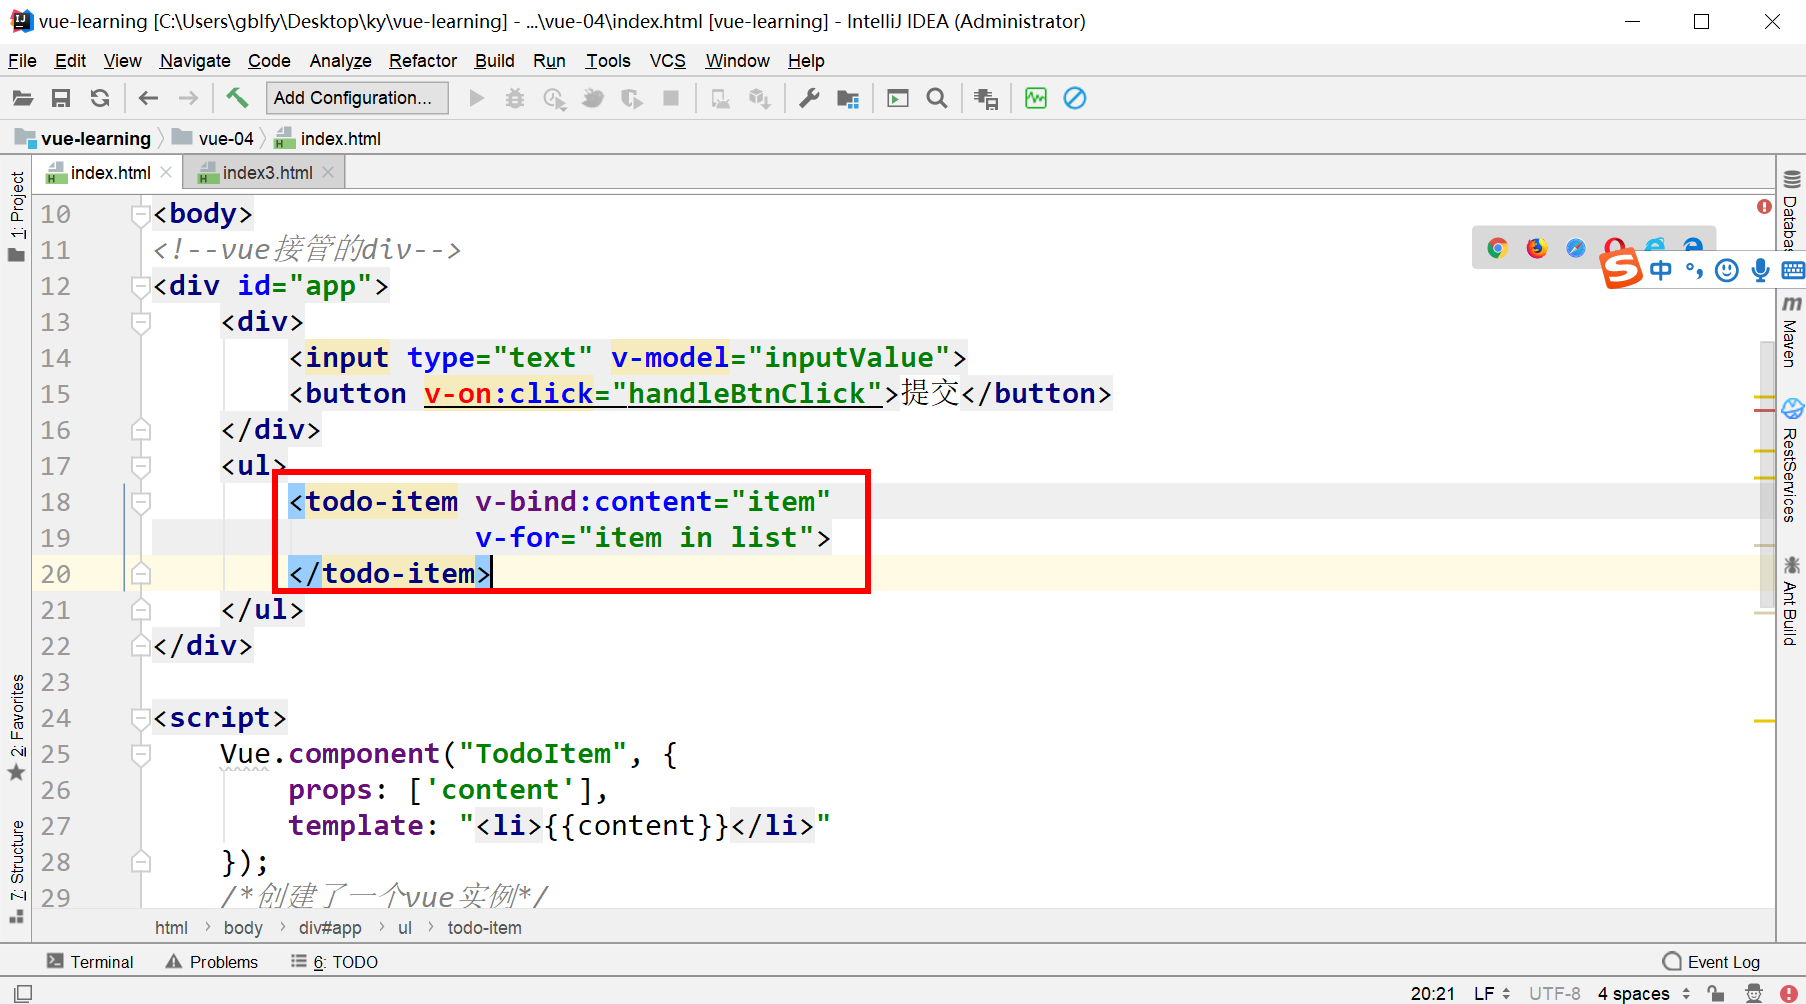Open the File menu
Screen dimensions: 1806x1004
pyautogui.click(x=22, y=61)
